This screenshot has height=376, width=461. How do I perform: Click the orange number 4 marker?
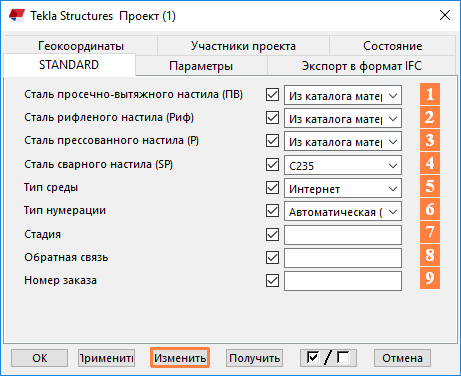(x=430, y=163)
